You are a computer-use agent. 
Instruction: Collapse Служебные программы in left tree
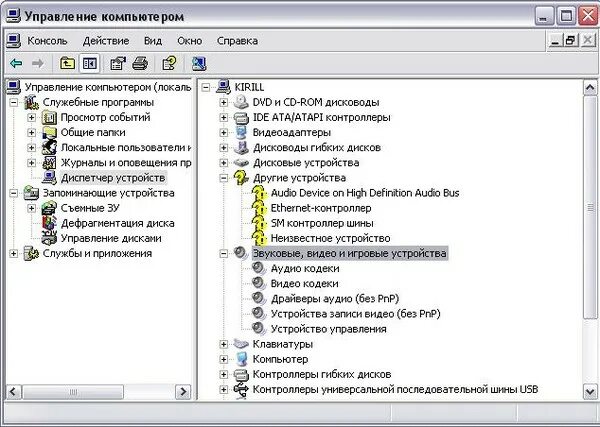pyautogui.click(x=14, y=103)
